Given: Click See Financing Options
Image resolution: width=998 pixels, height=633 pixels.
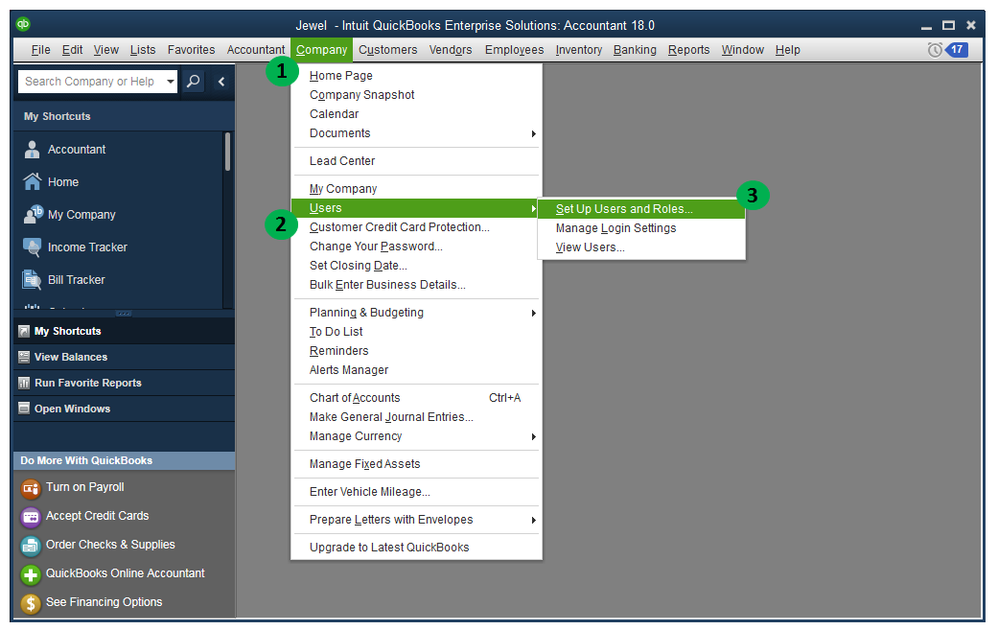Looking at the screenshot, I should 104,602.
